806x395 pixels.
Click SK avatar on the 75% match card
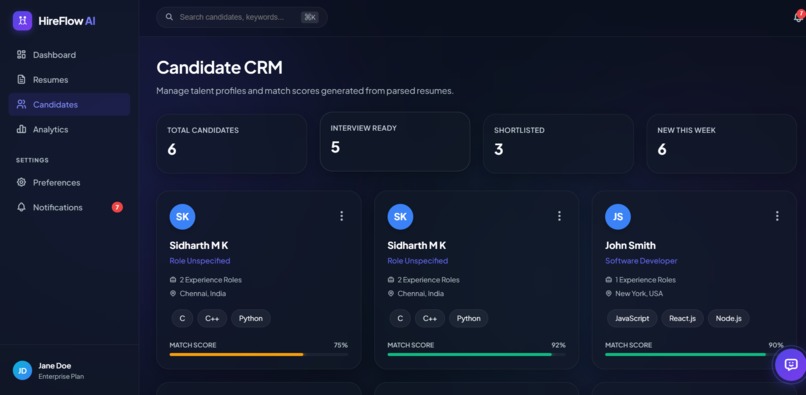pos(182,217)
